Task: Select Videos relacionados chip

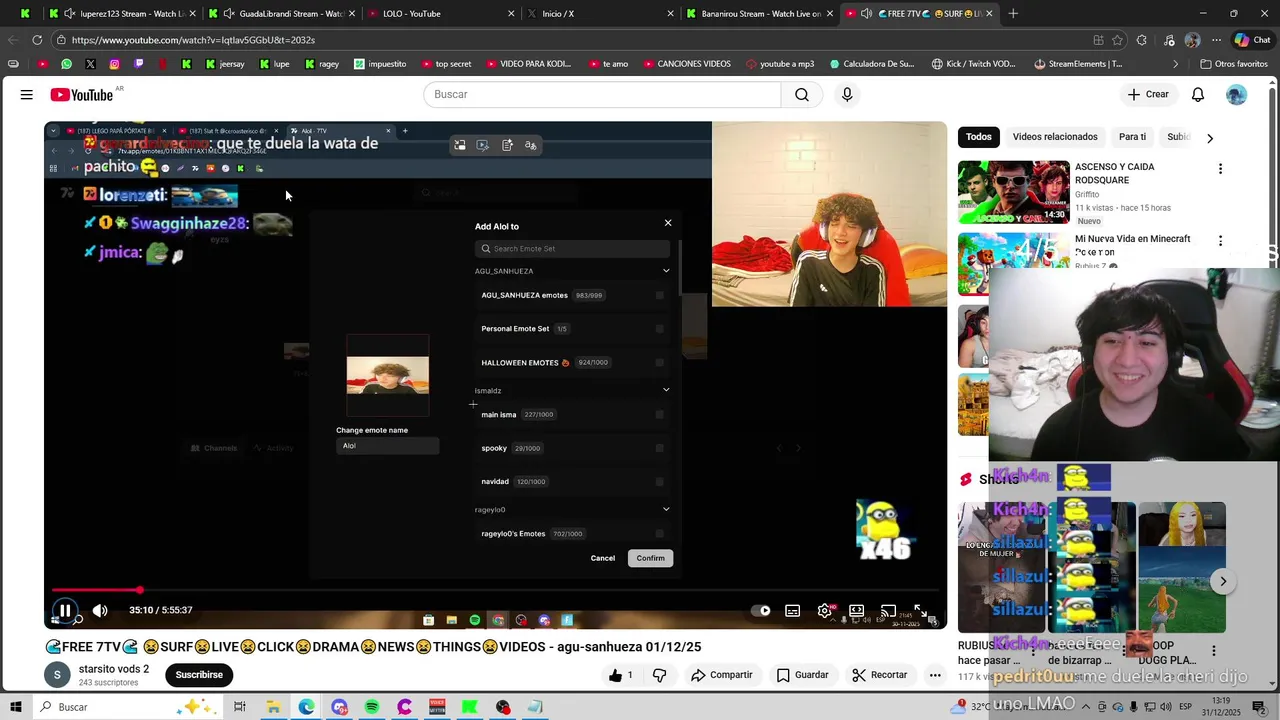Action: pos(1055,137)
